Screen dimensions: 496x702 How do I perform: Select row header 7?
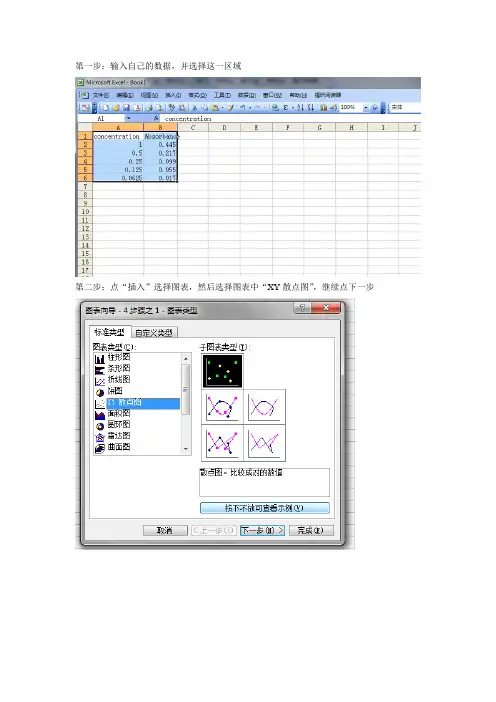coord(85,186)
